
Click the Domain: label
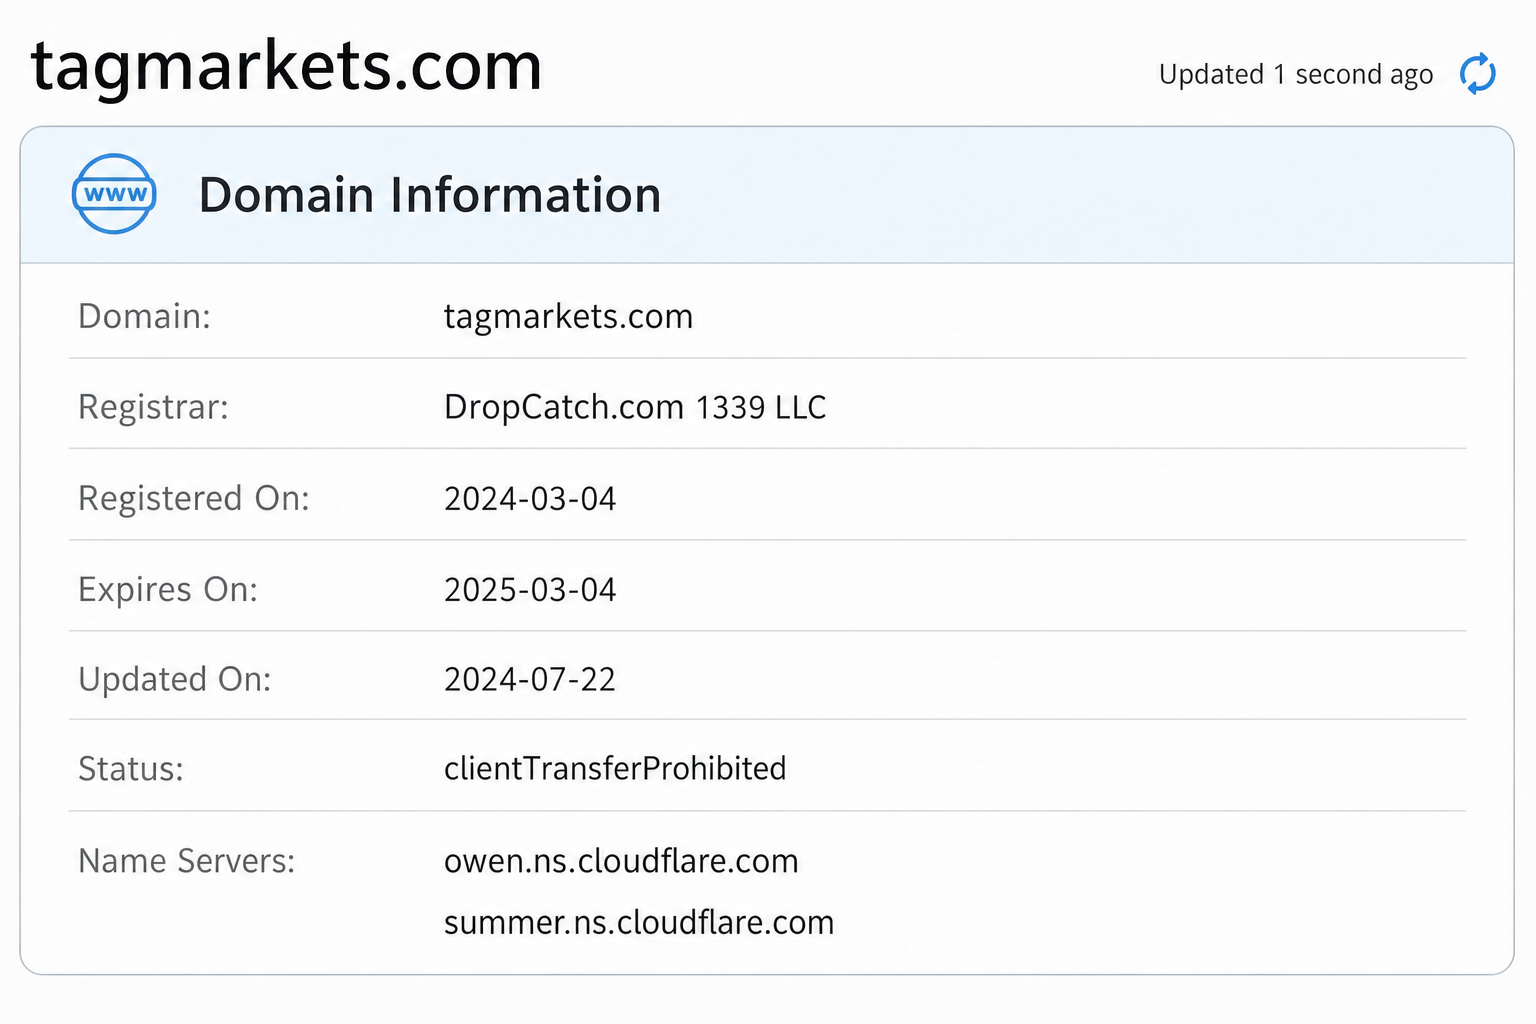pyautogui.click(x=145, y=316)
